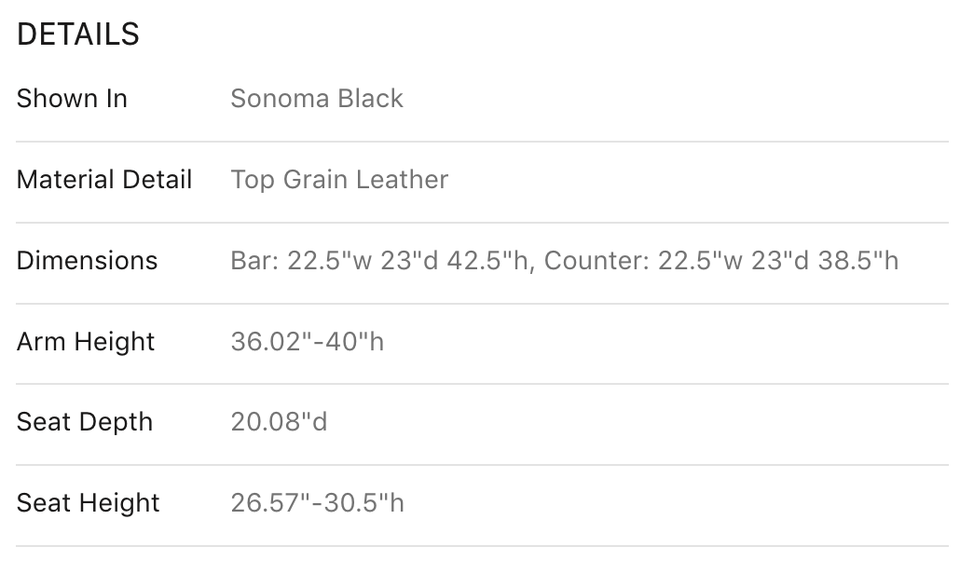Image resolution: width=960 pixels, height=574 pixels.
Task: Click the word Grain in material value
Action: coord(315,180)
